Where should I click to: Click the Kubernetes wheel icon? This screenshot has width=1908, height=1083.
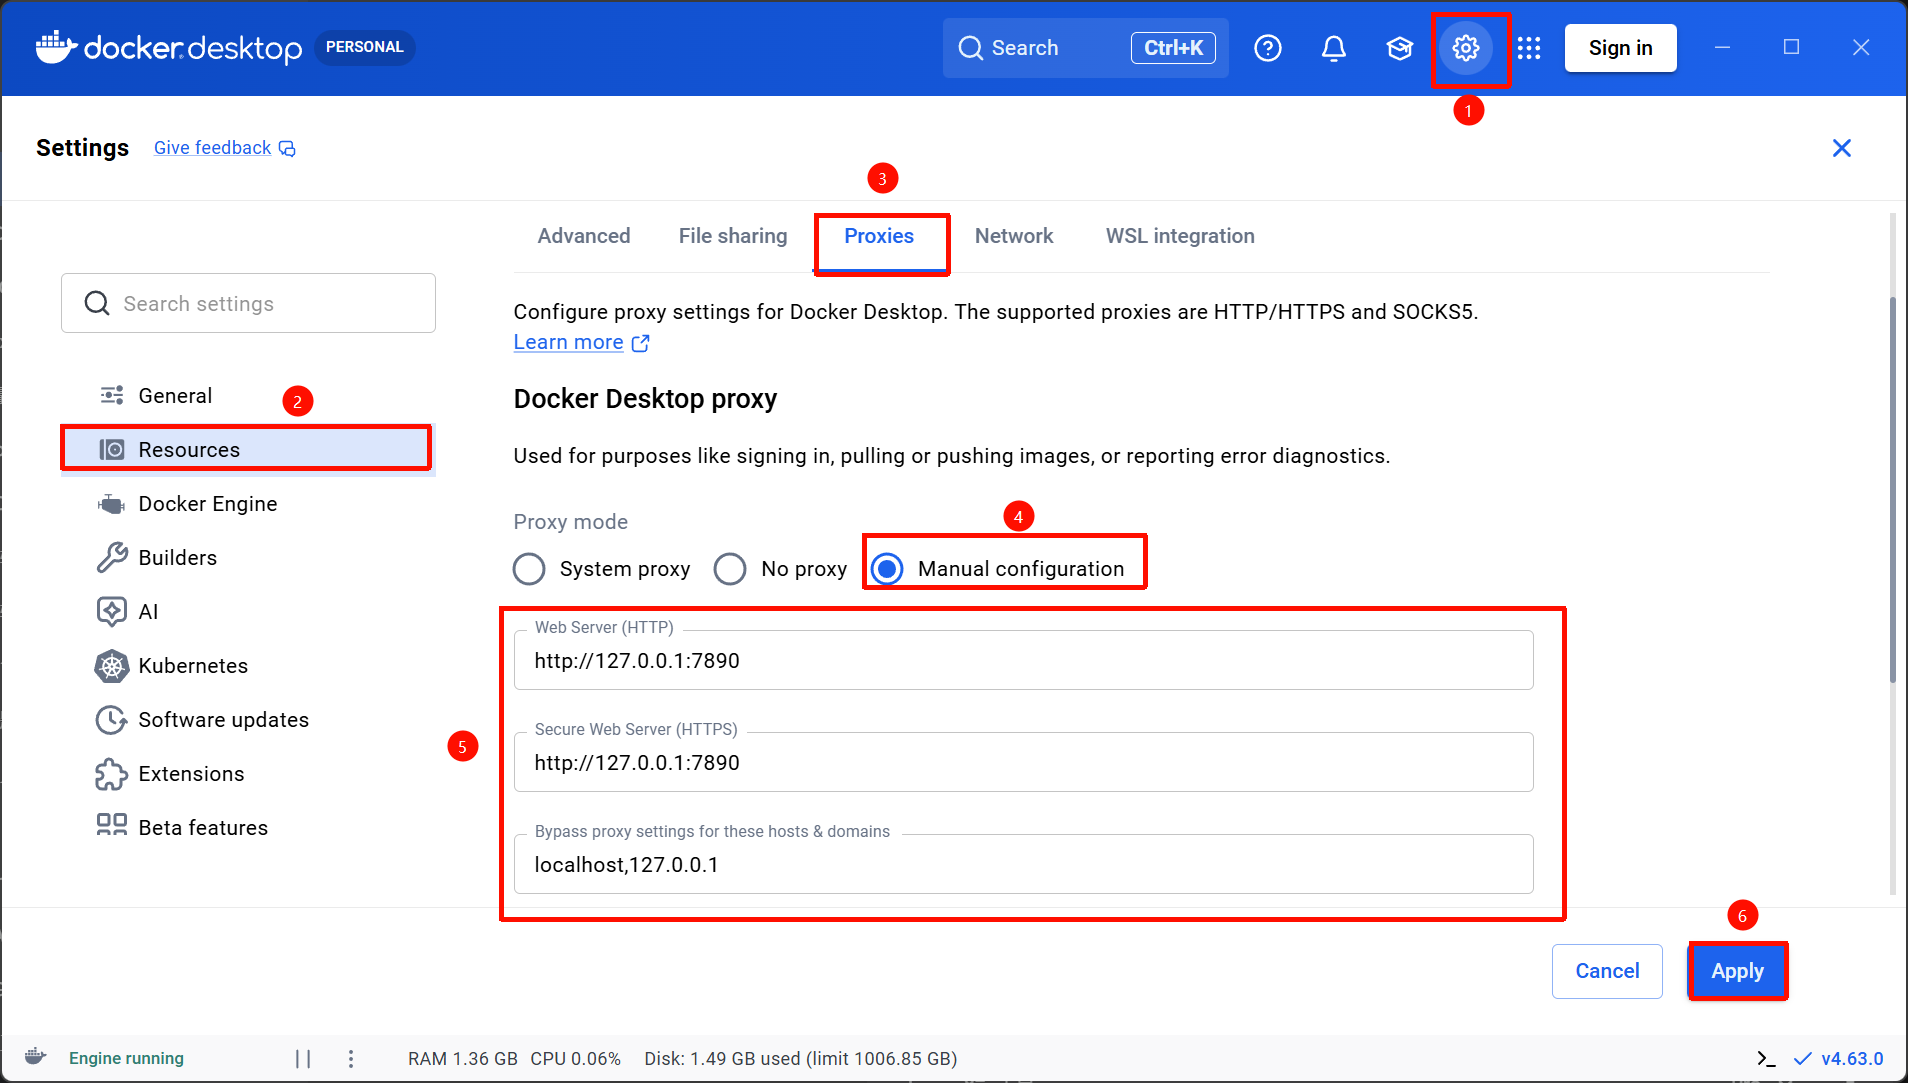click(112, 665)
